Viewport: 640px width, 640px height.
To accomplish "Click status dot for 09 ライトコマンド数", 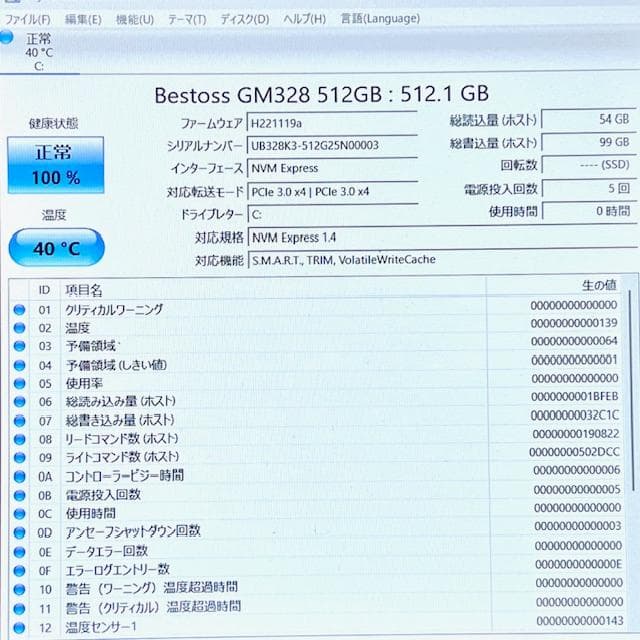I will tap(19, 458).
